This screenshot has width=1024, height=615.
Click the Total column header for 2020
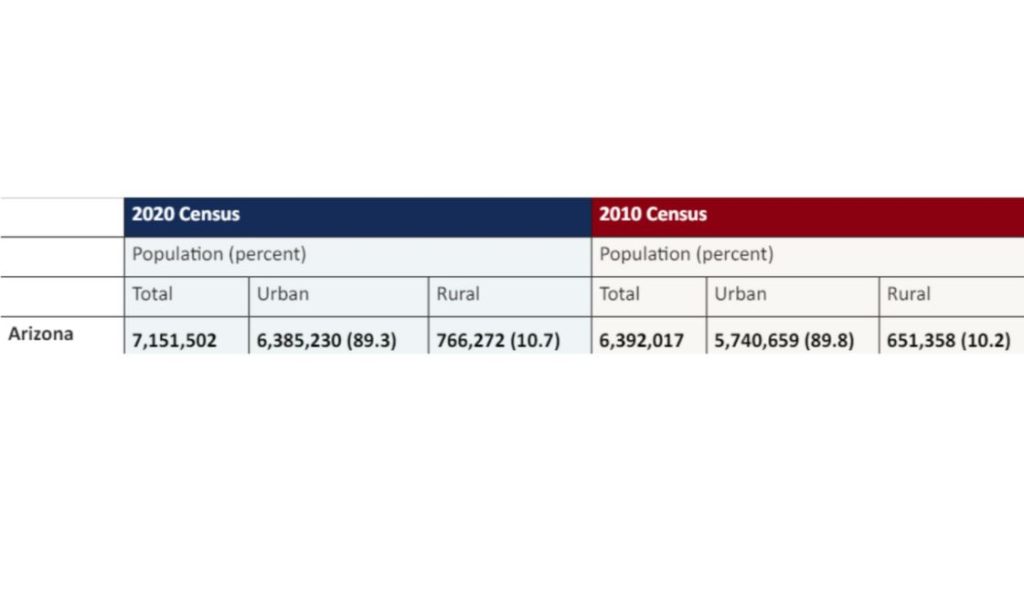pos(152,294)
